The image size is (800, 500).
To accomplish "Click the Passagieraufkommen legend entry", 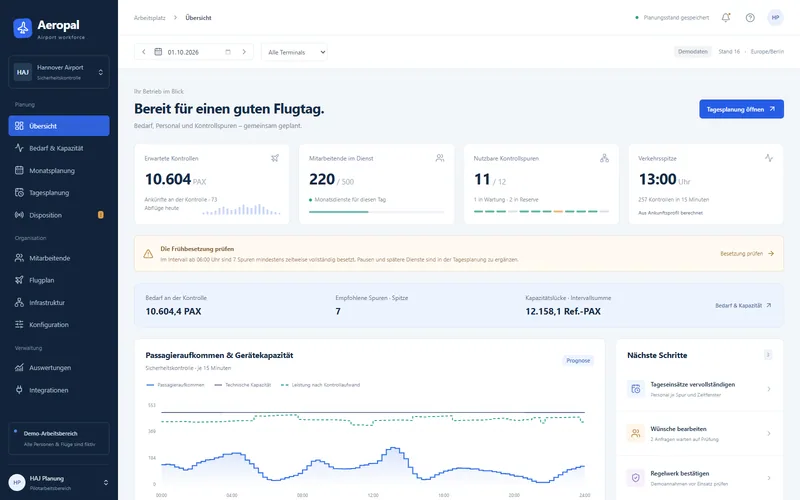I will click(175, 385).
